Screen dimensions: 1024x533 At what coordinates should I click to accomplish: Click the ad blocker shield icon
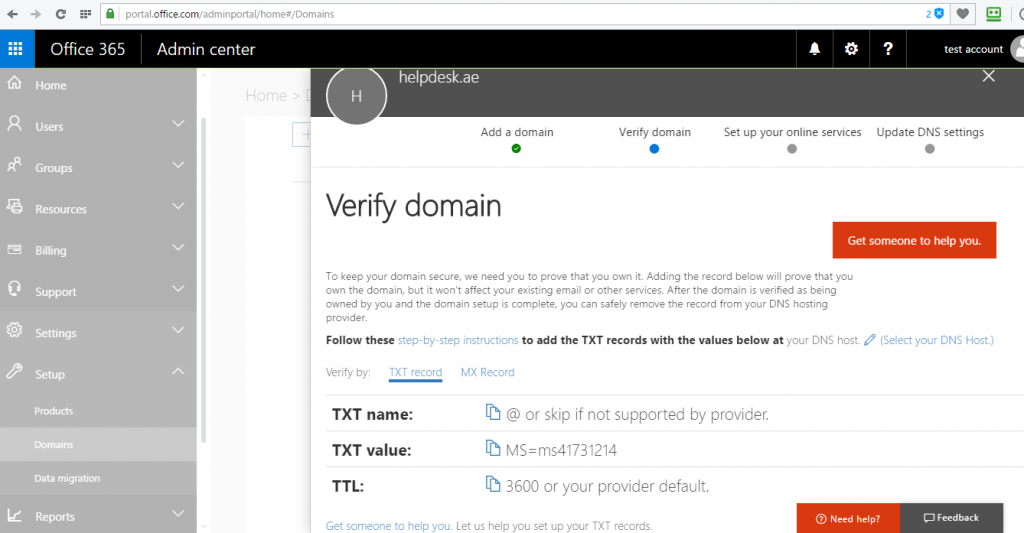[939, 13]
